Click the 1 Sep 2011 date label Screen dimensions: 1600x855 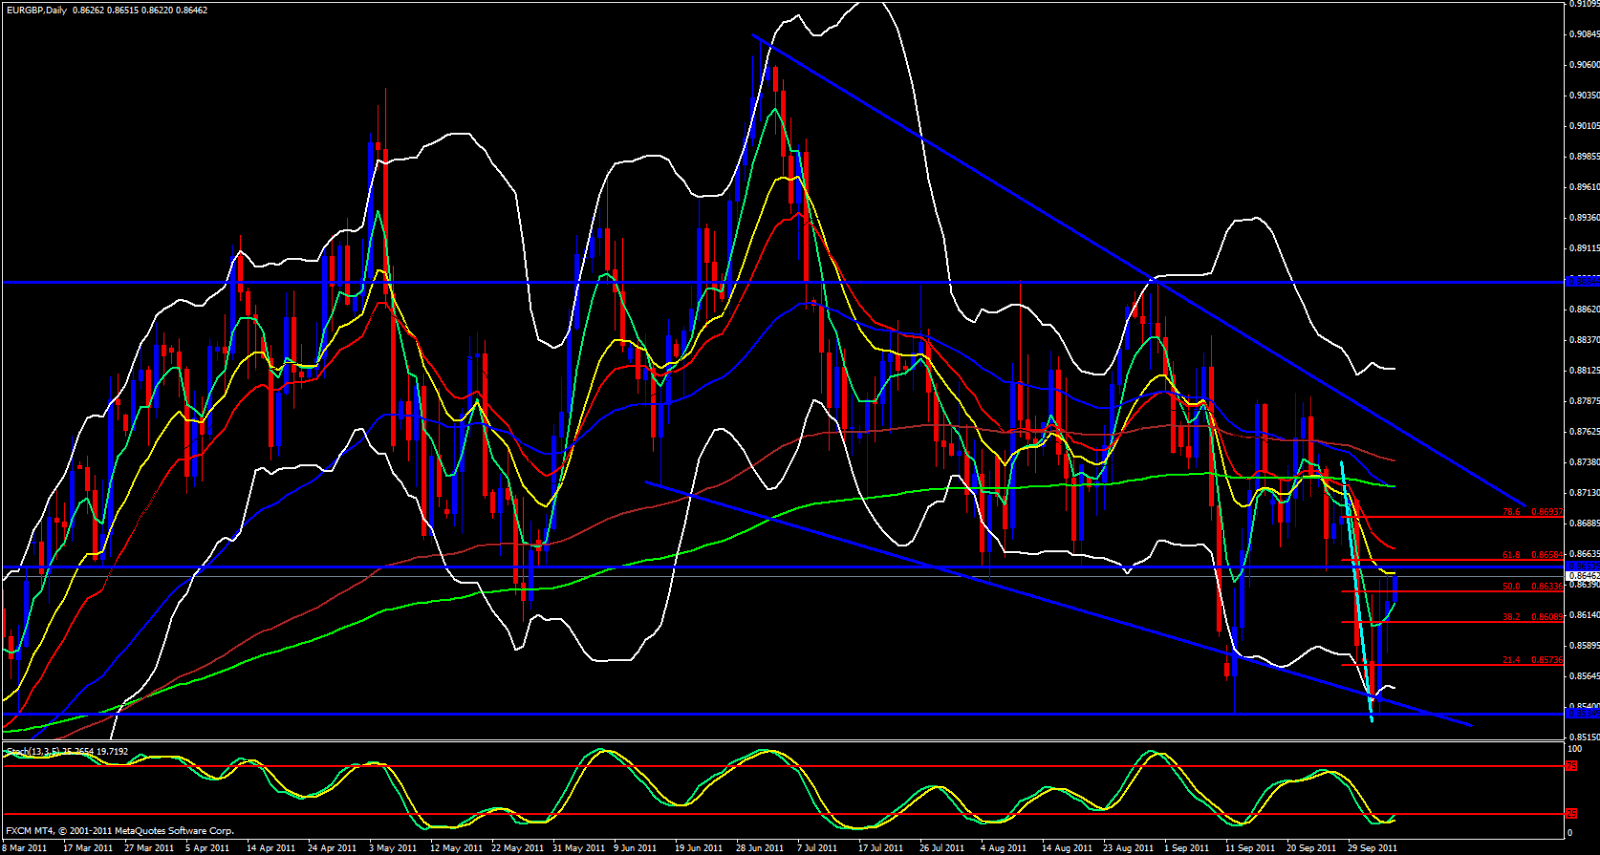tap(1188, 848)
